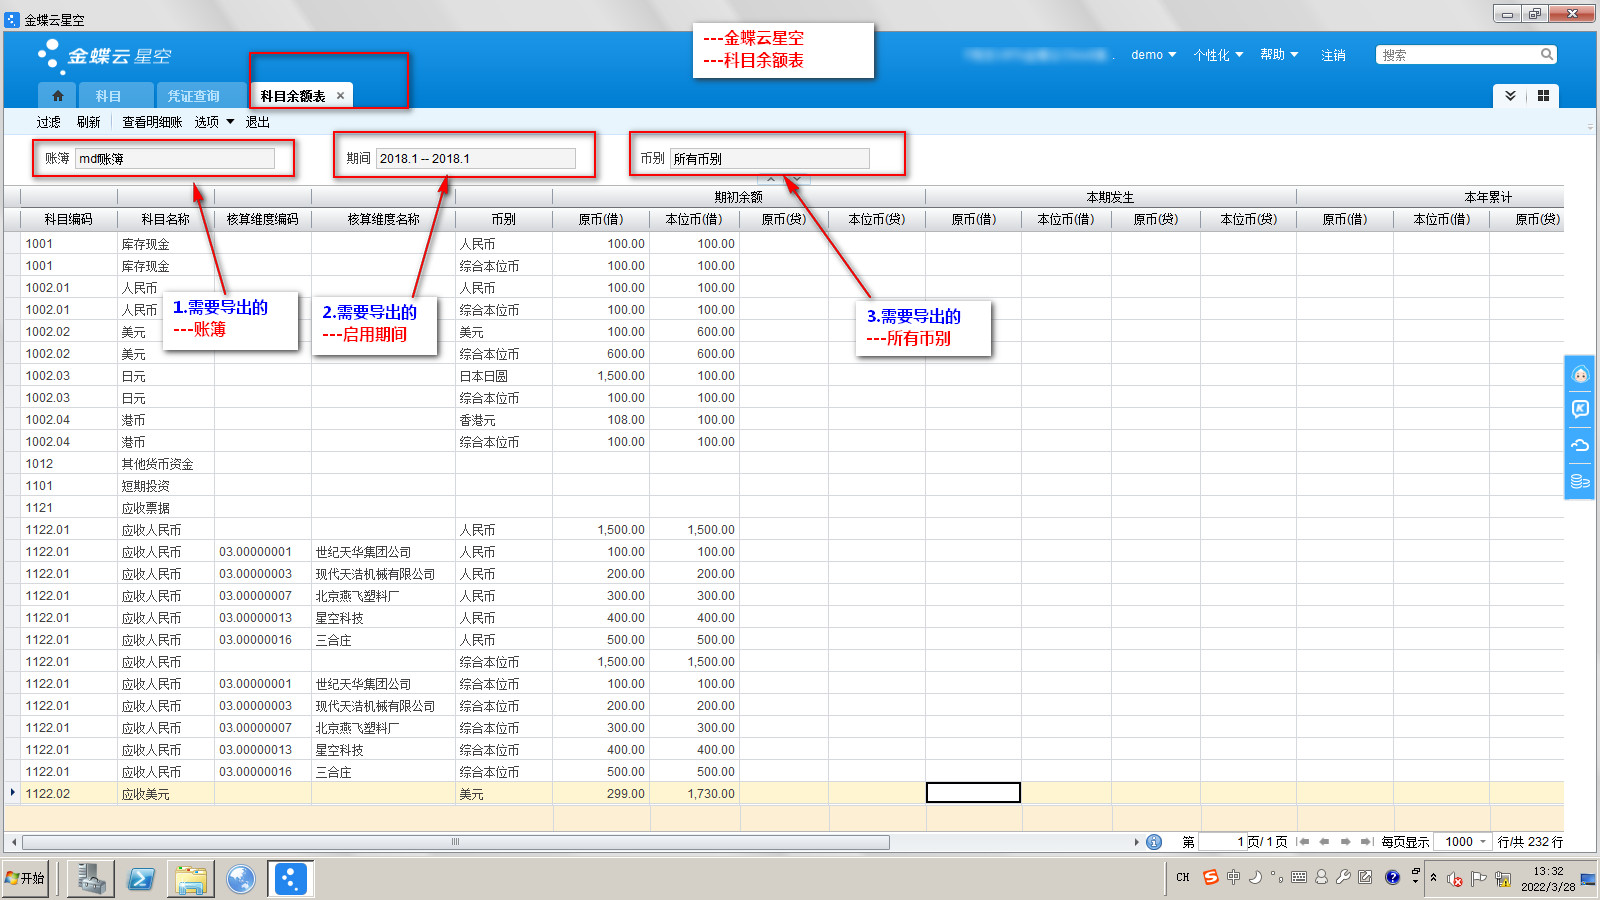Click the double-chevron tab list icon
The image size is (1600, 900).
coord(1510,96)
